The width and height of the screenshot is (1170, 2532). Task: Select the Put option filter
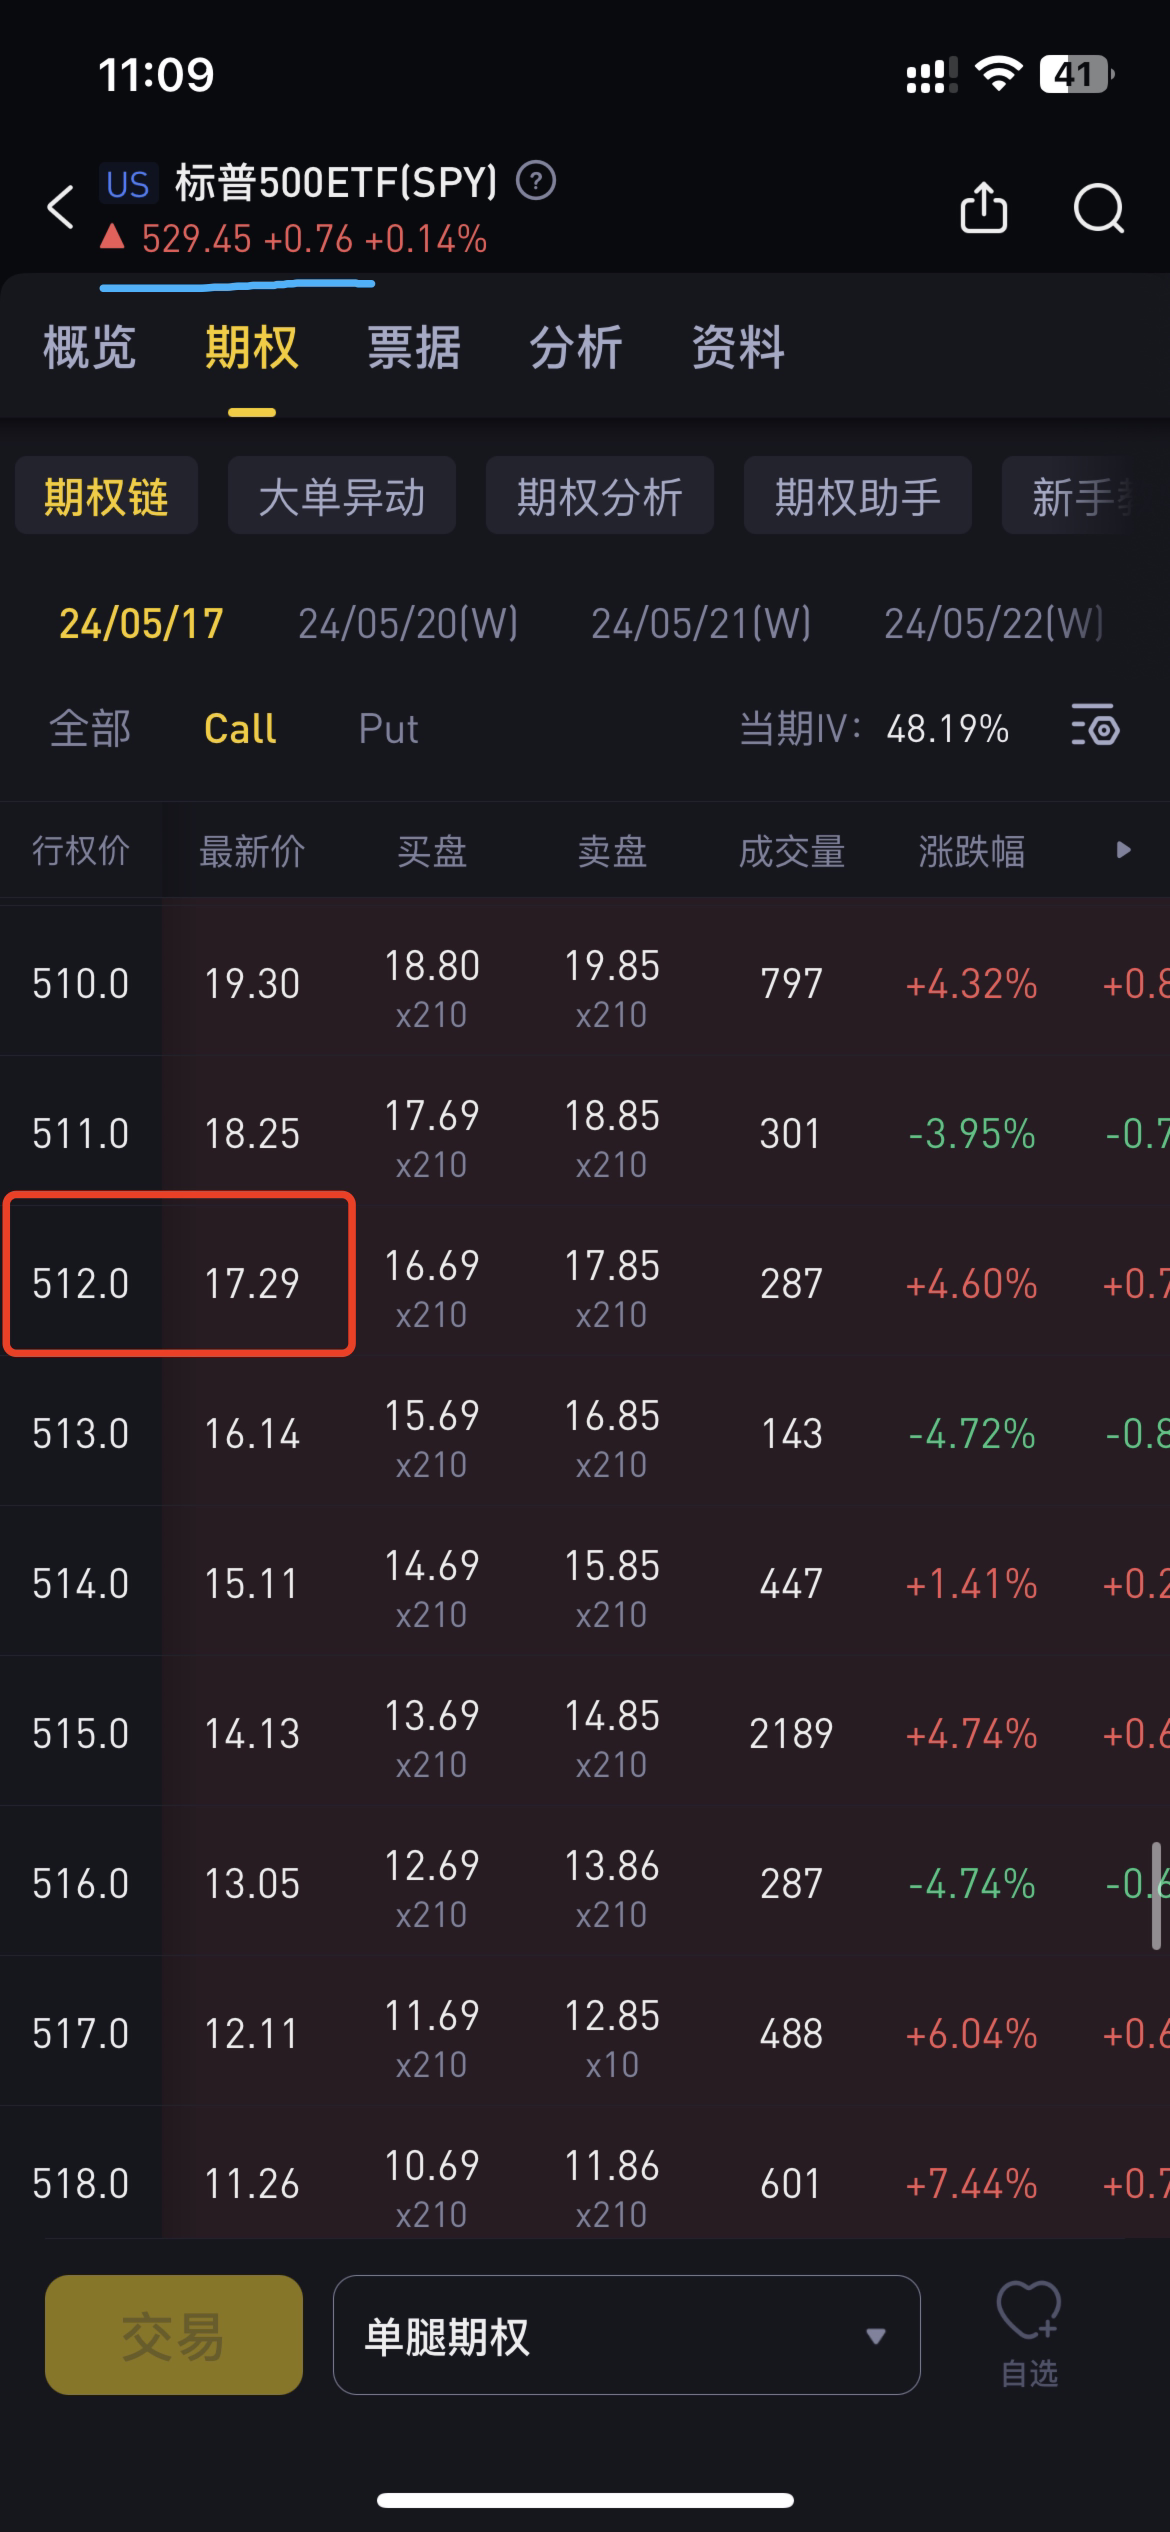387,729
